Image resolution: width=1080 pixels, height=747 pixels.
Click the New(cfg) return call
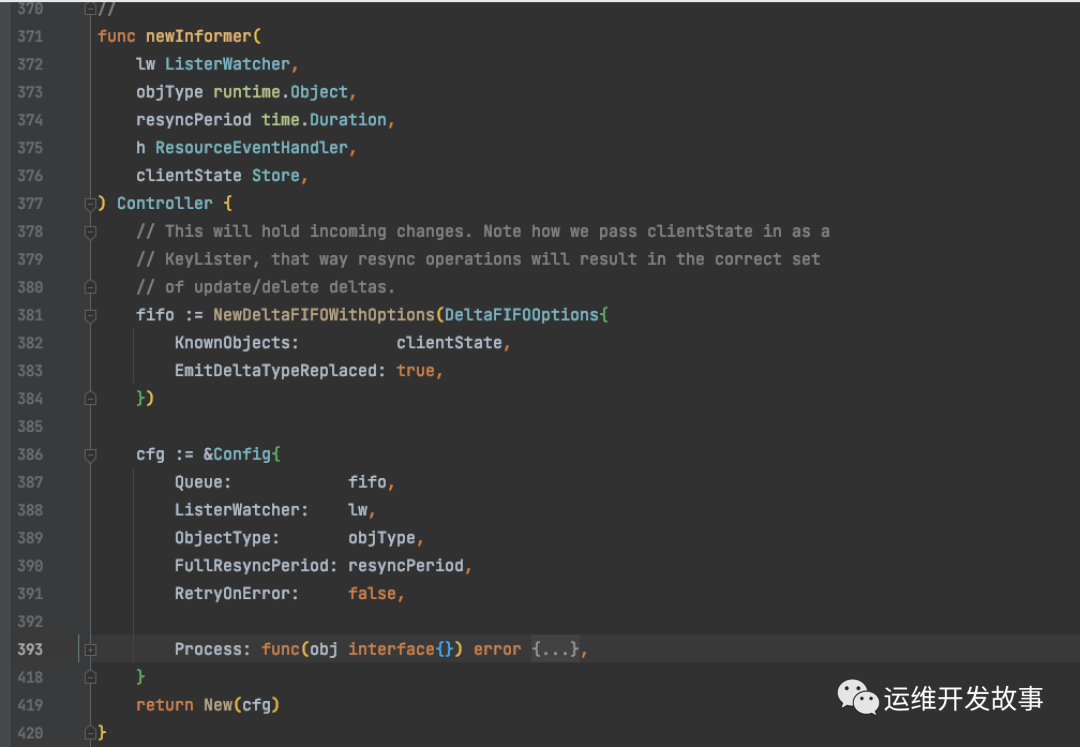241,705
